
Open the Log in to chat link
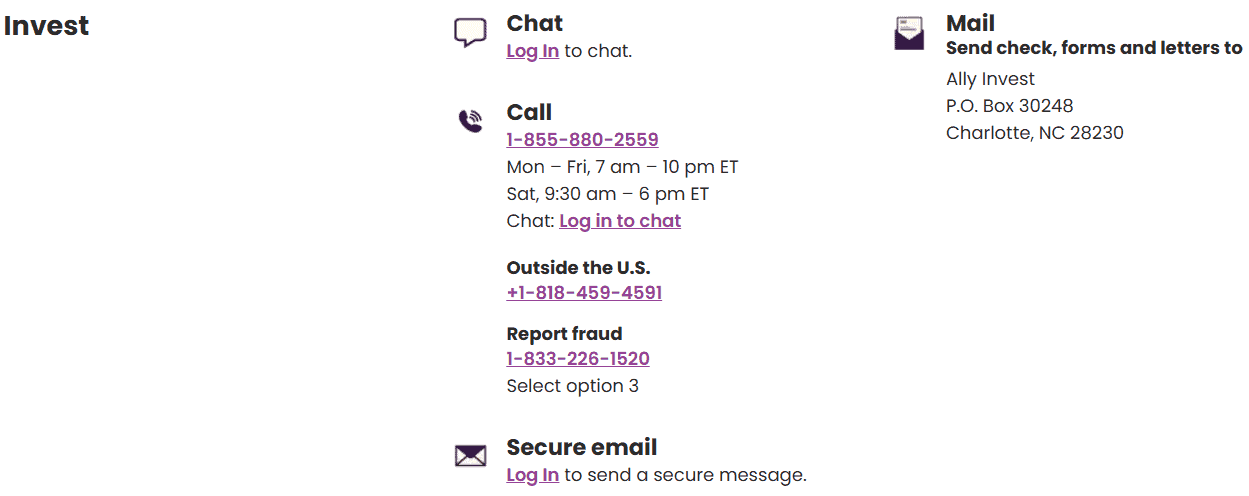(620, 221)
